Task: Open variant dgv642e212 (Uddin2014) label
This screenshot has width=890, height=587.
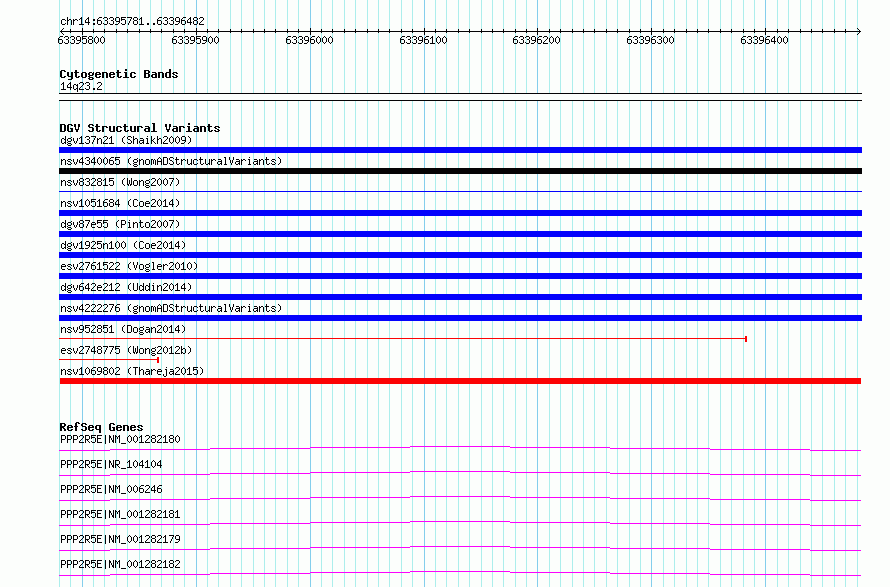Action: [x=126, y=287]
